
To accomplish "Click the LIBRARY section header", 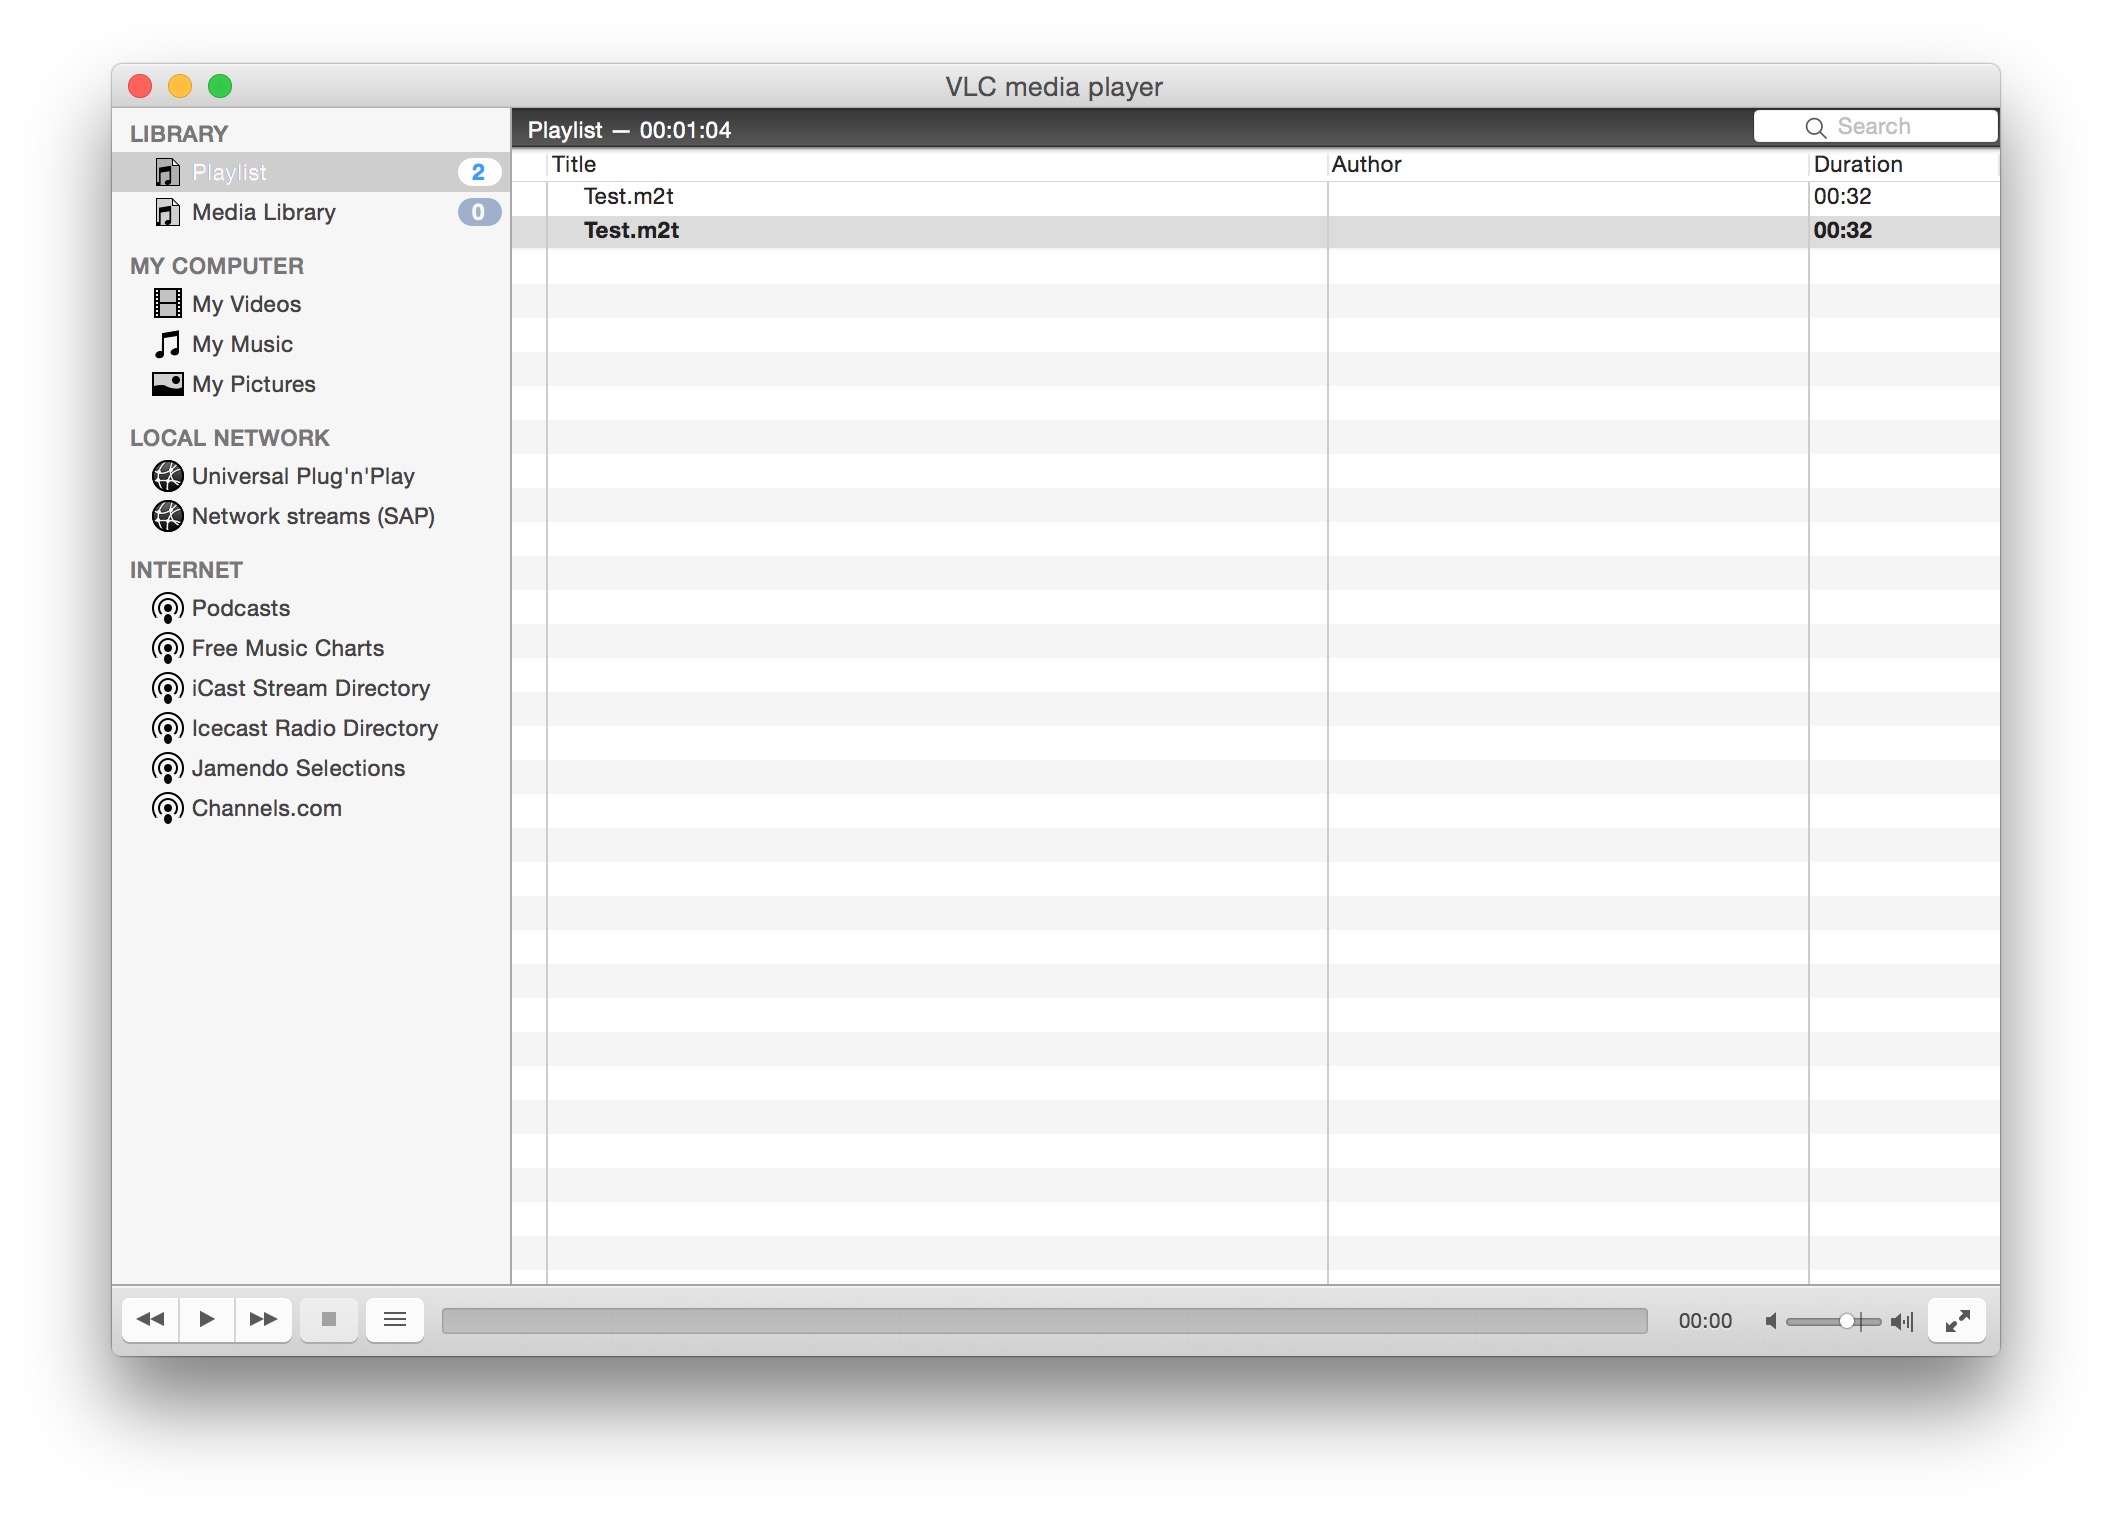I will [x=179, y=134].
